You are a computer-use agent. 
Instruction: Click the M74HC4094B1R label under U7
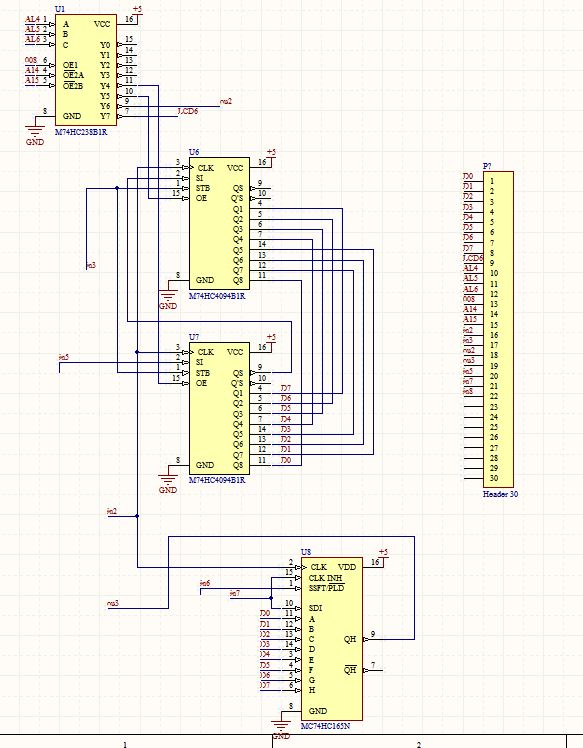click(217, 480)
